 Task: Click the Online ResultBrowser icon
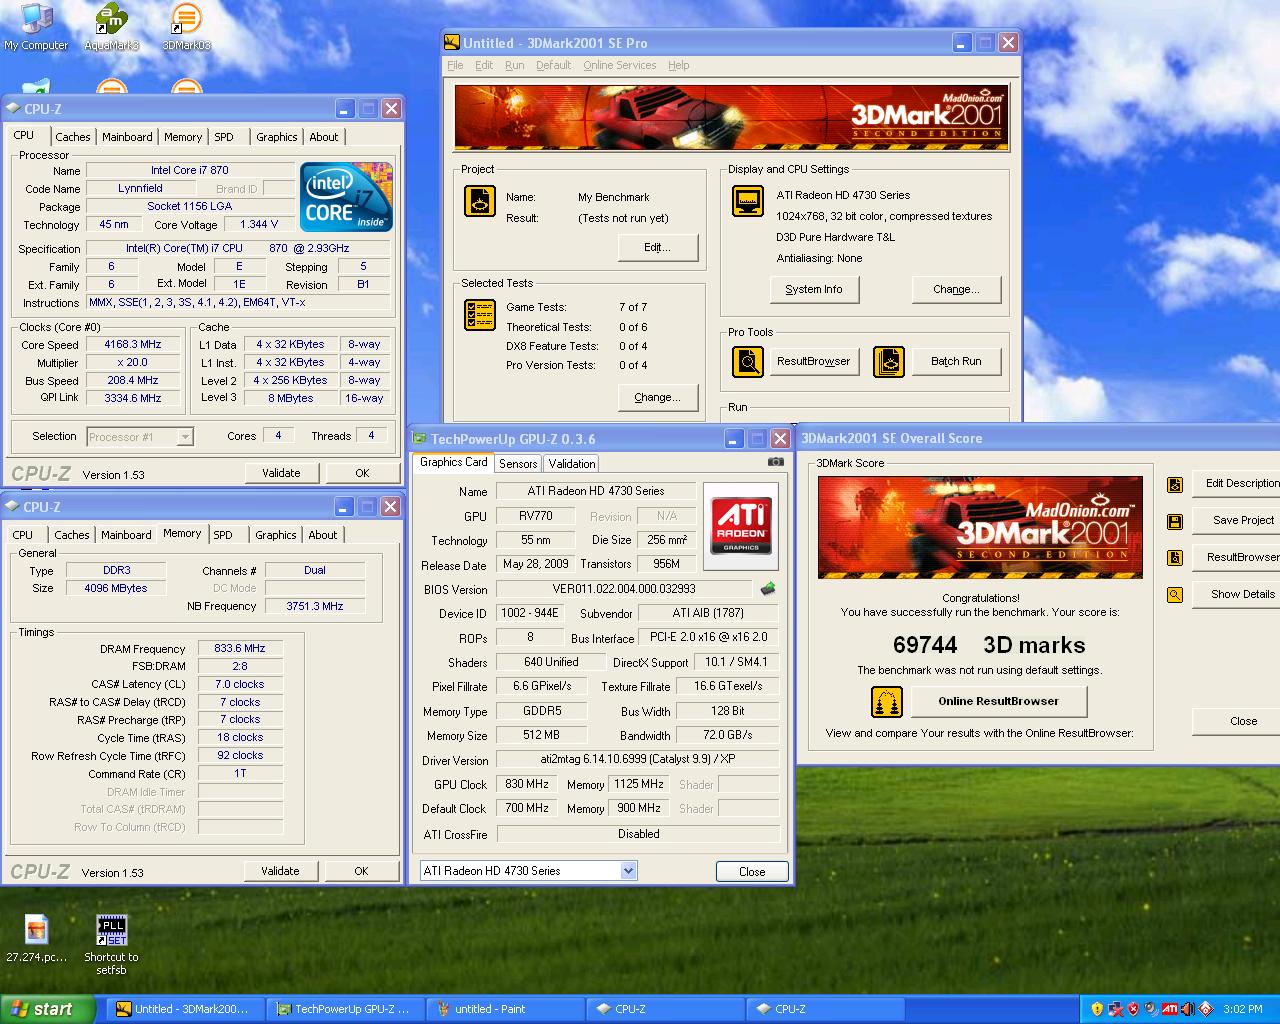click(x=887, y=702)
